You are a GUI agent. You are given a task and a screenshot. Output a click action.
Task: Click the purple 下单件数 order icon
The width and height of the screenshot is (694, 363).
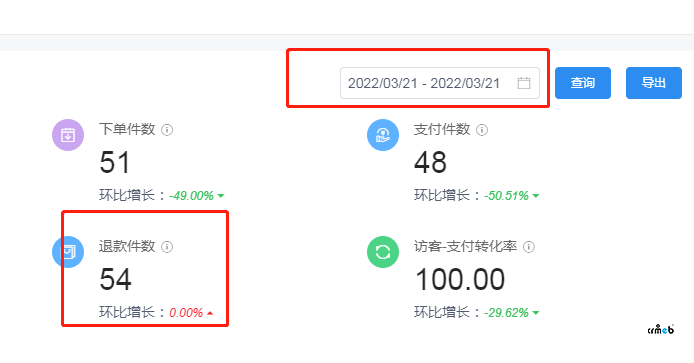[x=68, y=135]
